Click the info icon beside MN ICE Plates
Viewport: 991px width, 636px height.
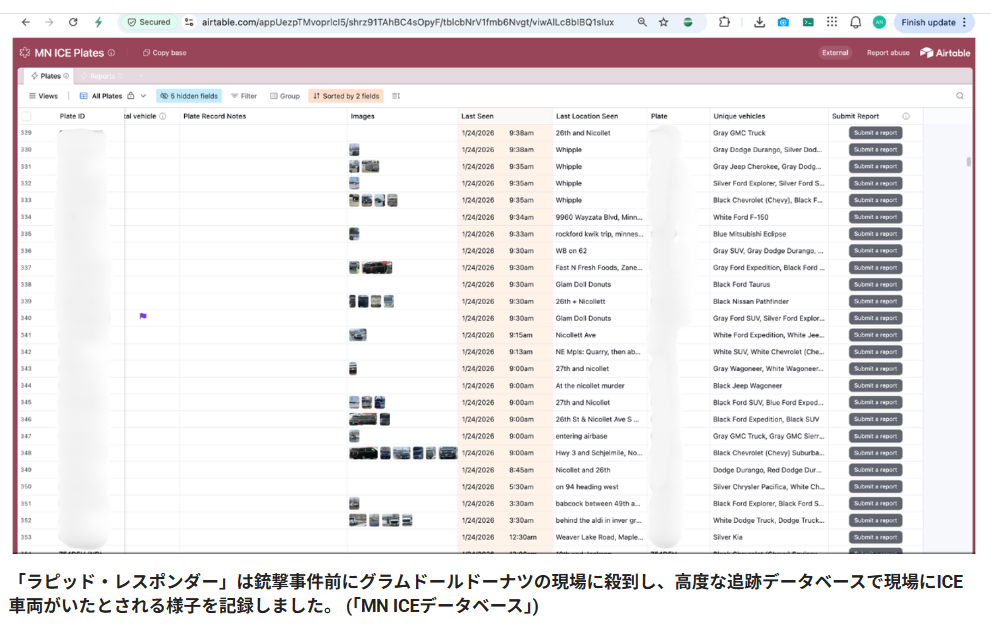coord(111,53)
